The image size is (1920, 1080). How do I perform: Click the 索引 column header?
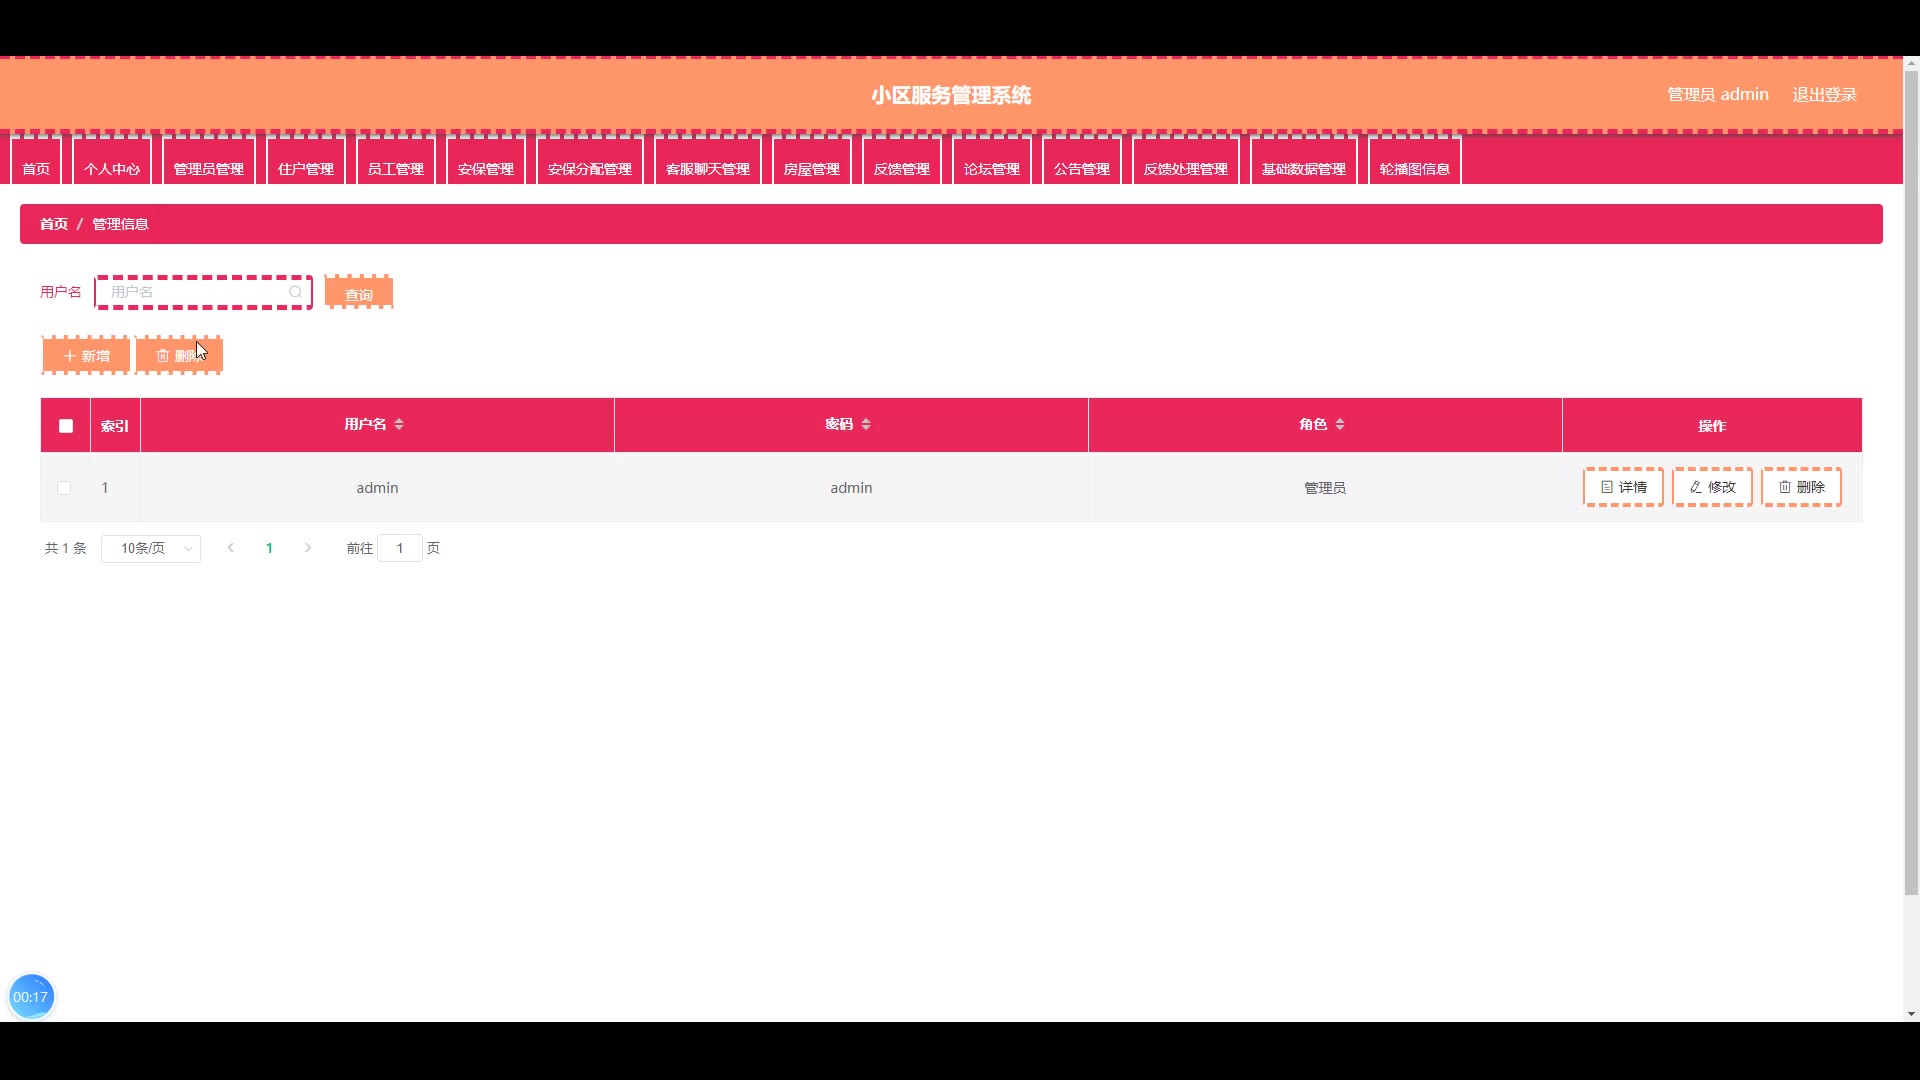pyautogui.click(x=115, y=426)
